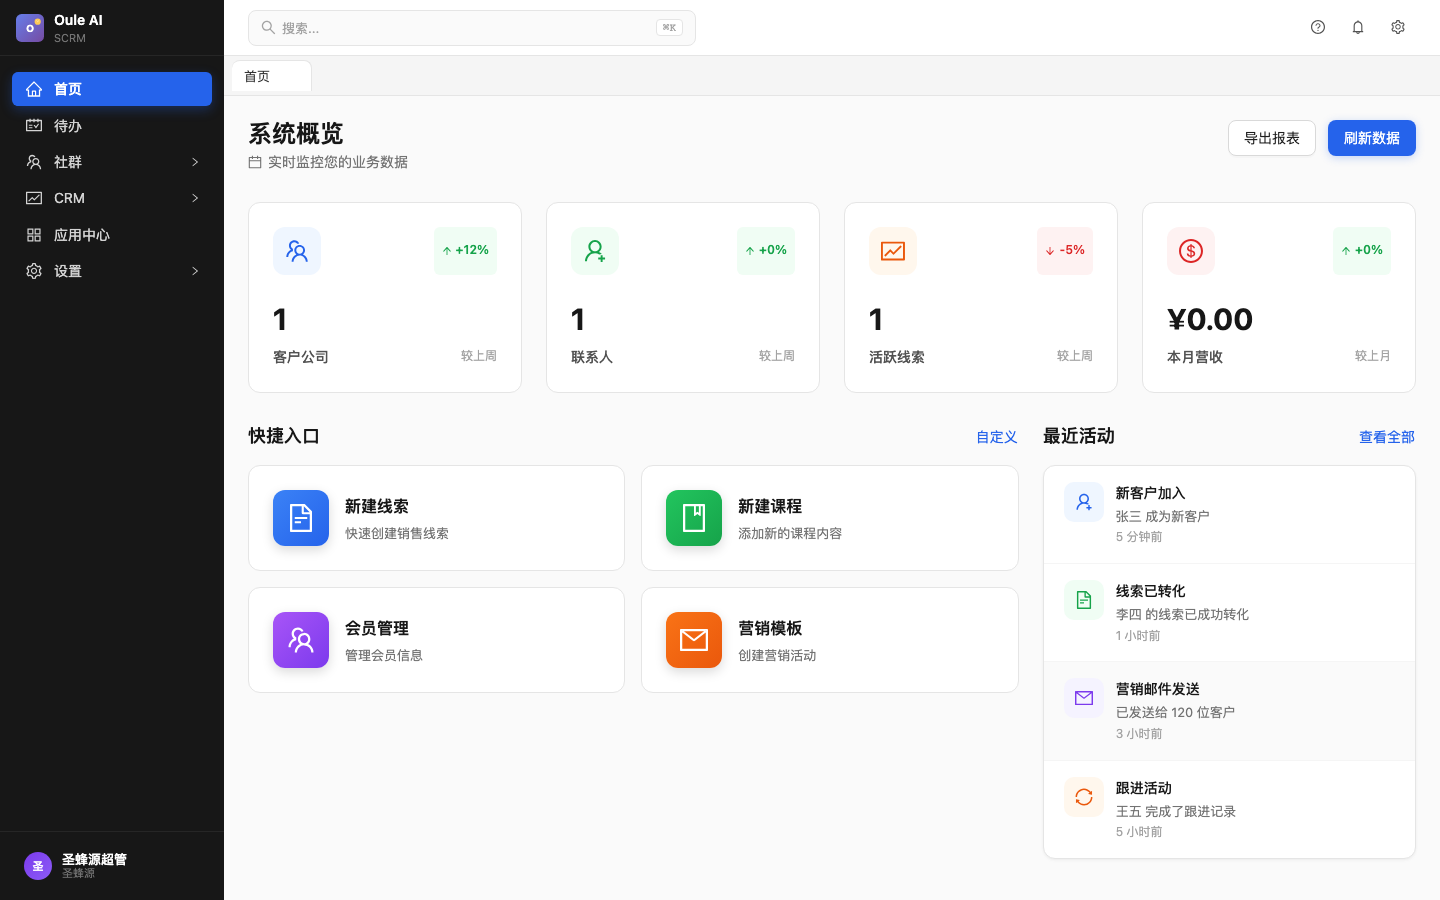Open the 新建课程 shortcut card
The image size is (1440, 900).
click(x=830, y=518)
